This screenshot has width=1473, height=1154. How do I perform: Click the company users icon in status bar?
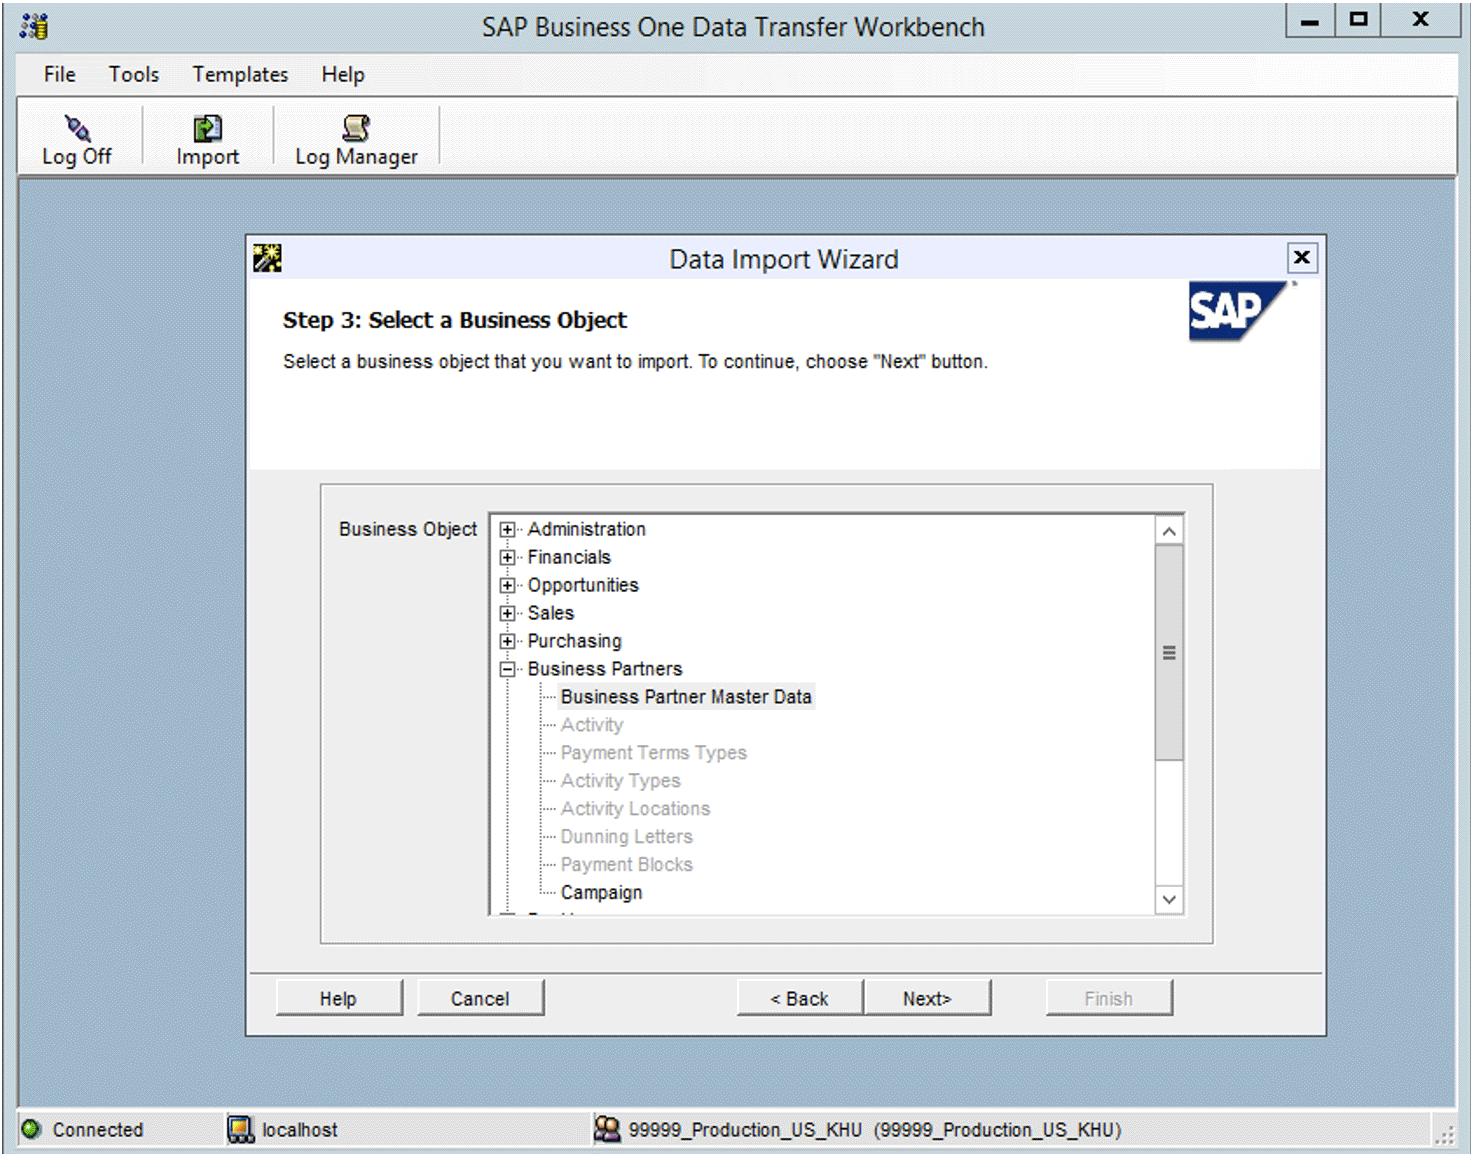(607, 1129)
